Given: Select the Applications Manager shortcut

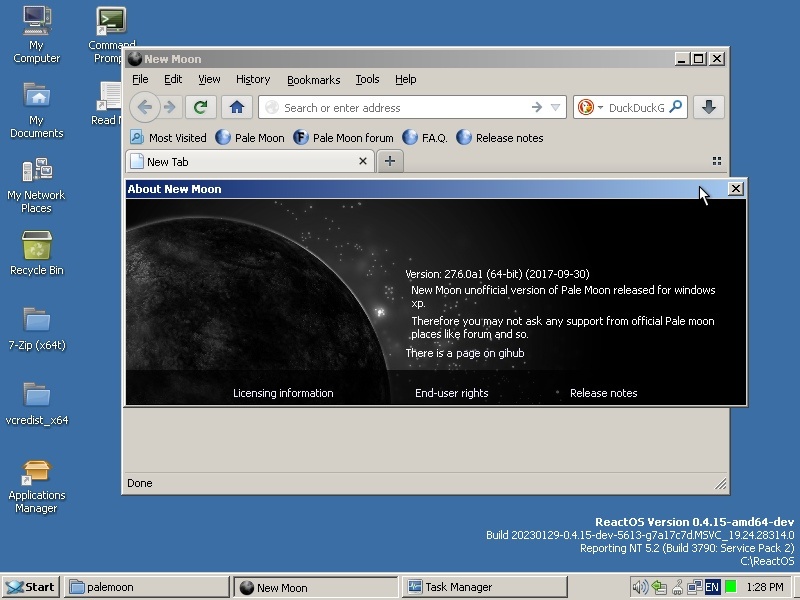Looking at the screenshot, I should (x=36, y=487).
